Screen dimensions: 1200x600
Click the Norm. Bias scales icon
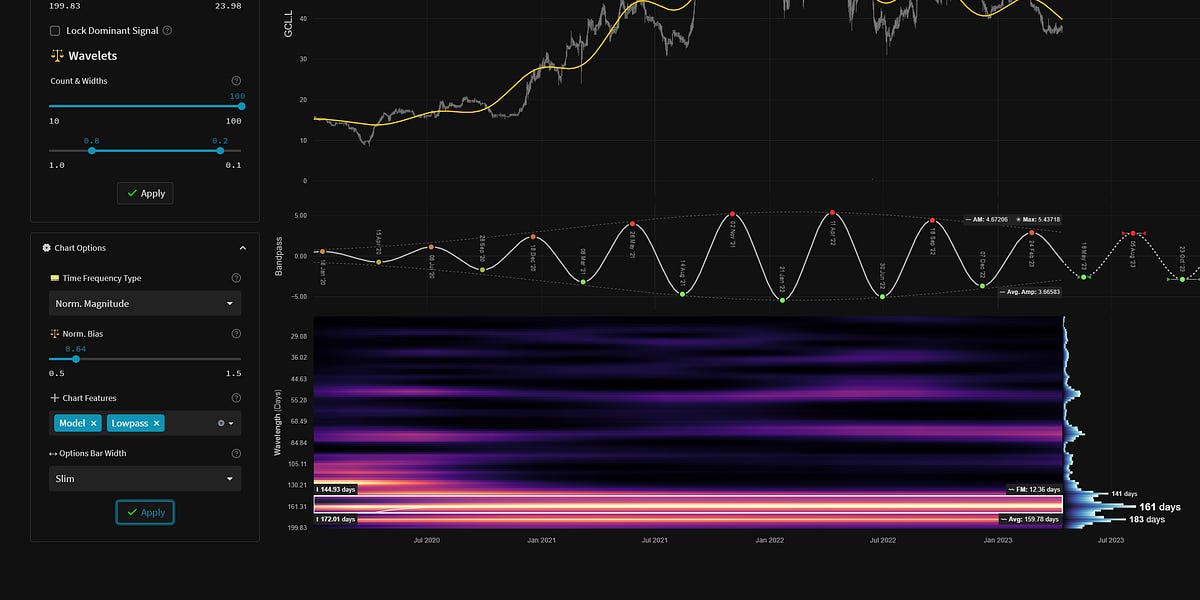point(55,334)
